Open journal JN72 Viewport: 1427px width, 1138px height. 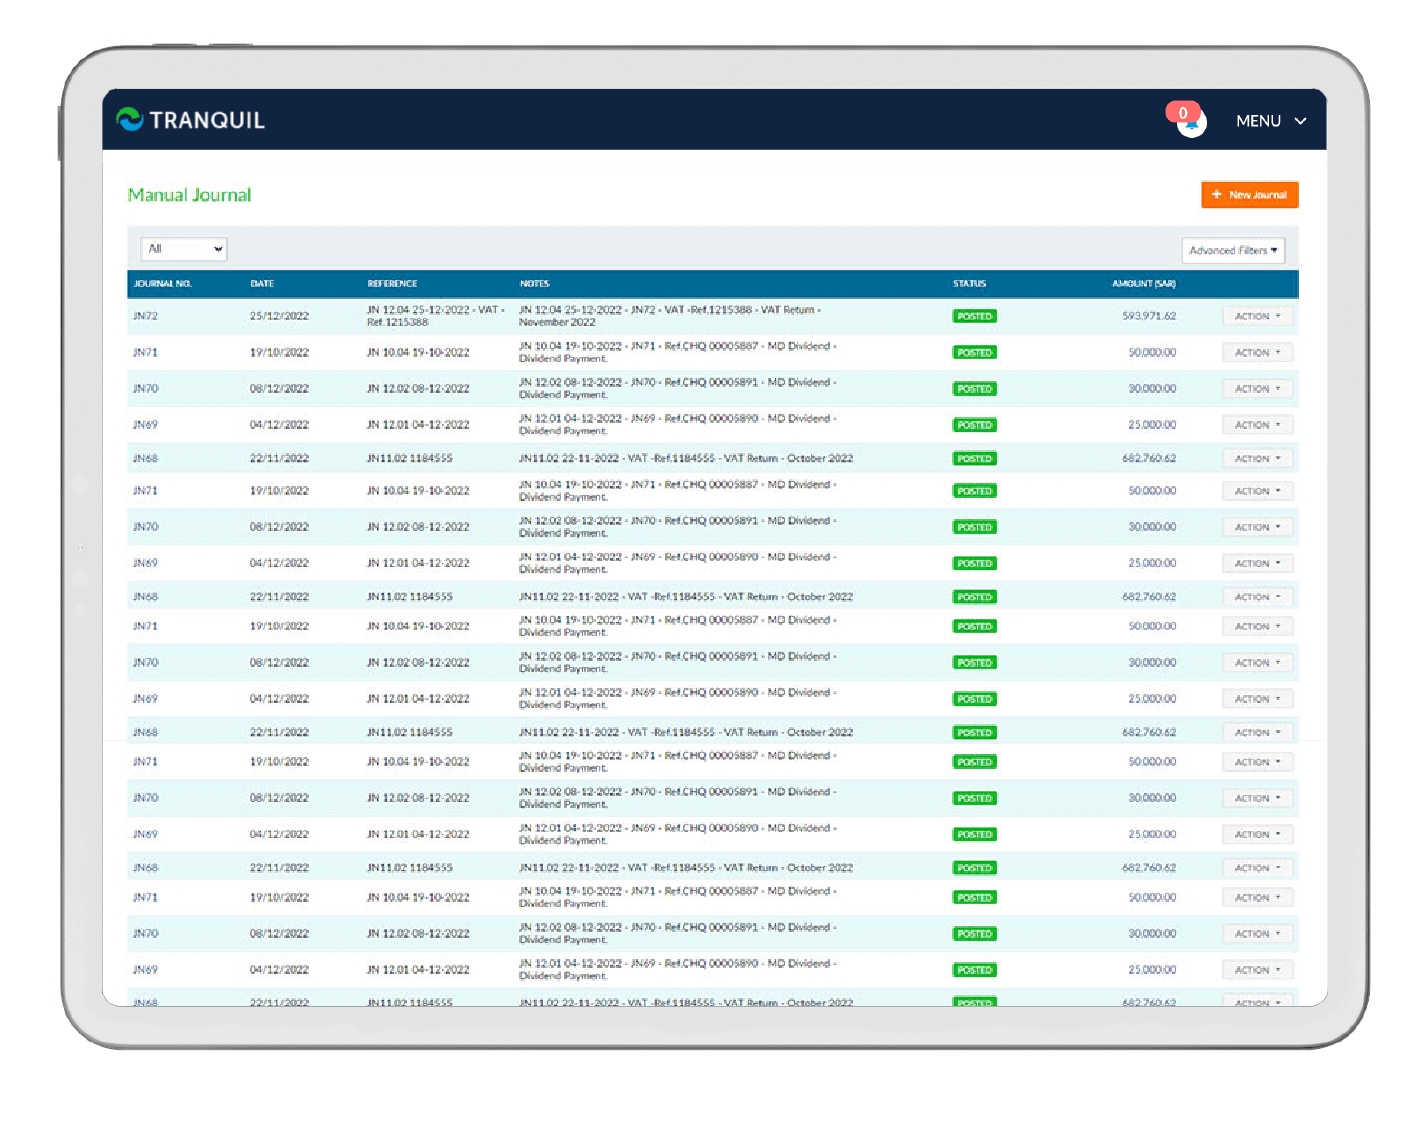[x=145, y=316]
